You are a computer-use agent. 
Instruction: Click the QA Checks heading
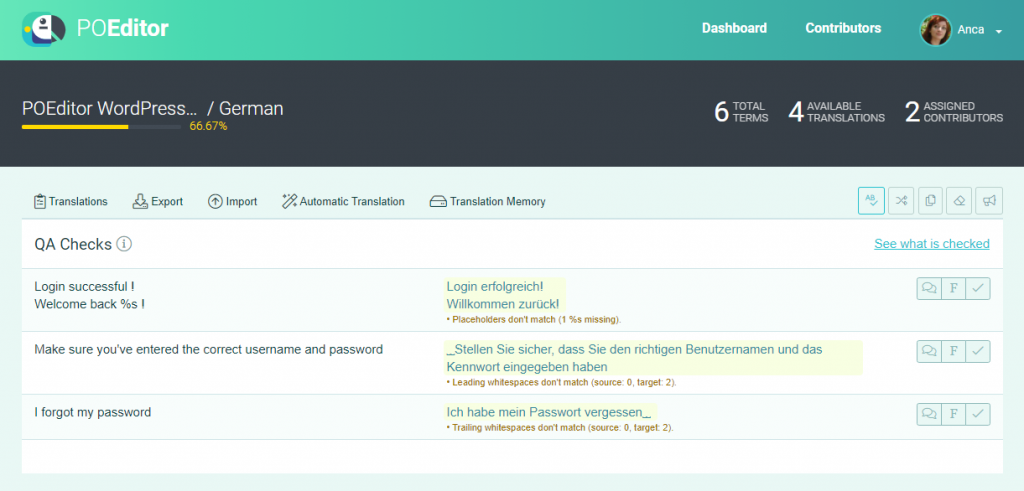(73, 244)
